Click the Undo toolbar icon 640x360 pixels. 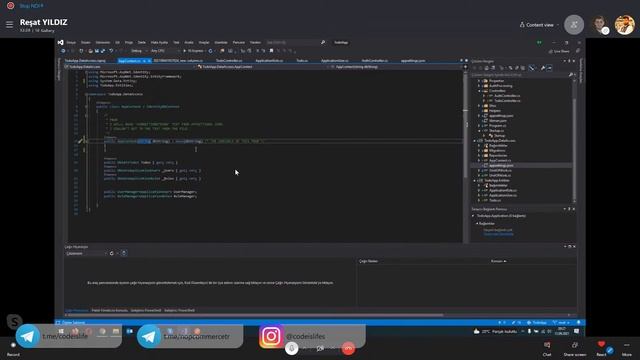click(x=111, y=51)
